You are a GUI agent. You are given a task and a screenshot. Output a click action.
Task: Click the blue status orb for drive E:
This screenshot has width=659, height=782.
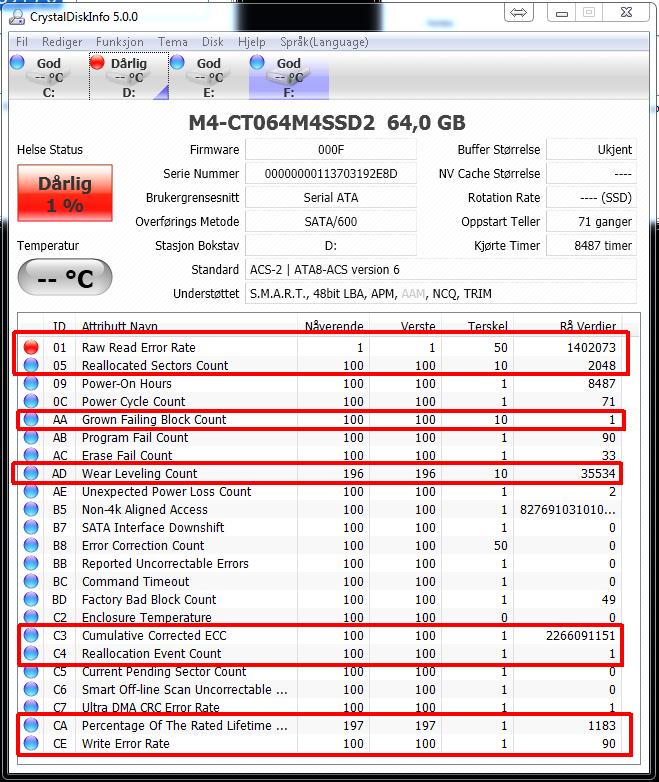coord(177,62)
